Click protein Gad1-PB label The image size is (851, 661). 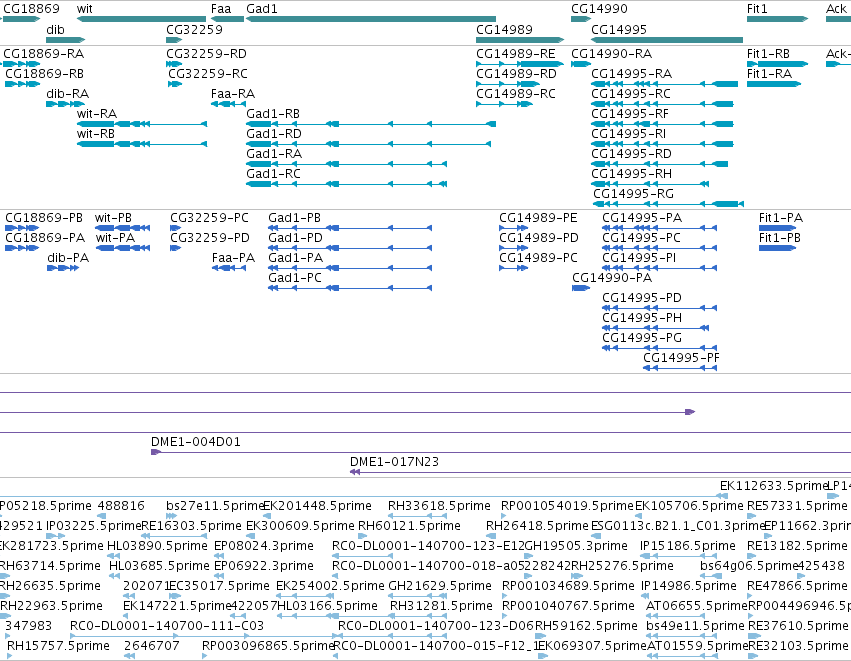pos(295,218)
